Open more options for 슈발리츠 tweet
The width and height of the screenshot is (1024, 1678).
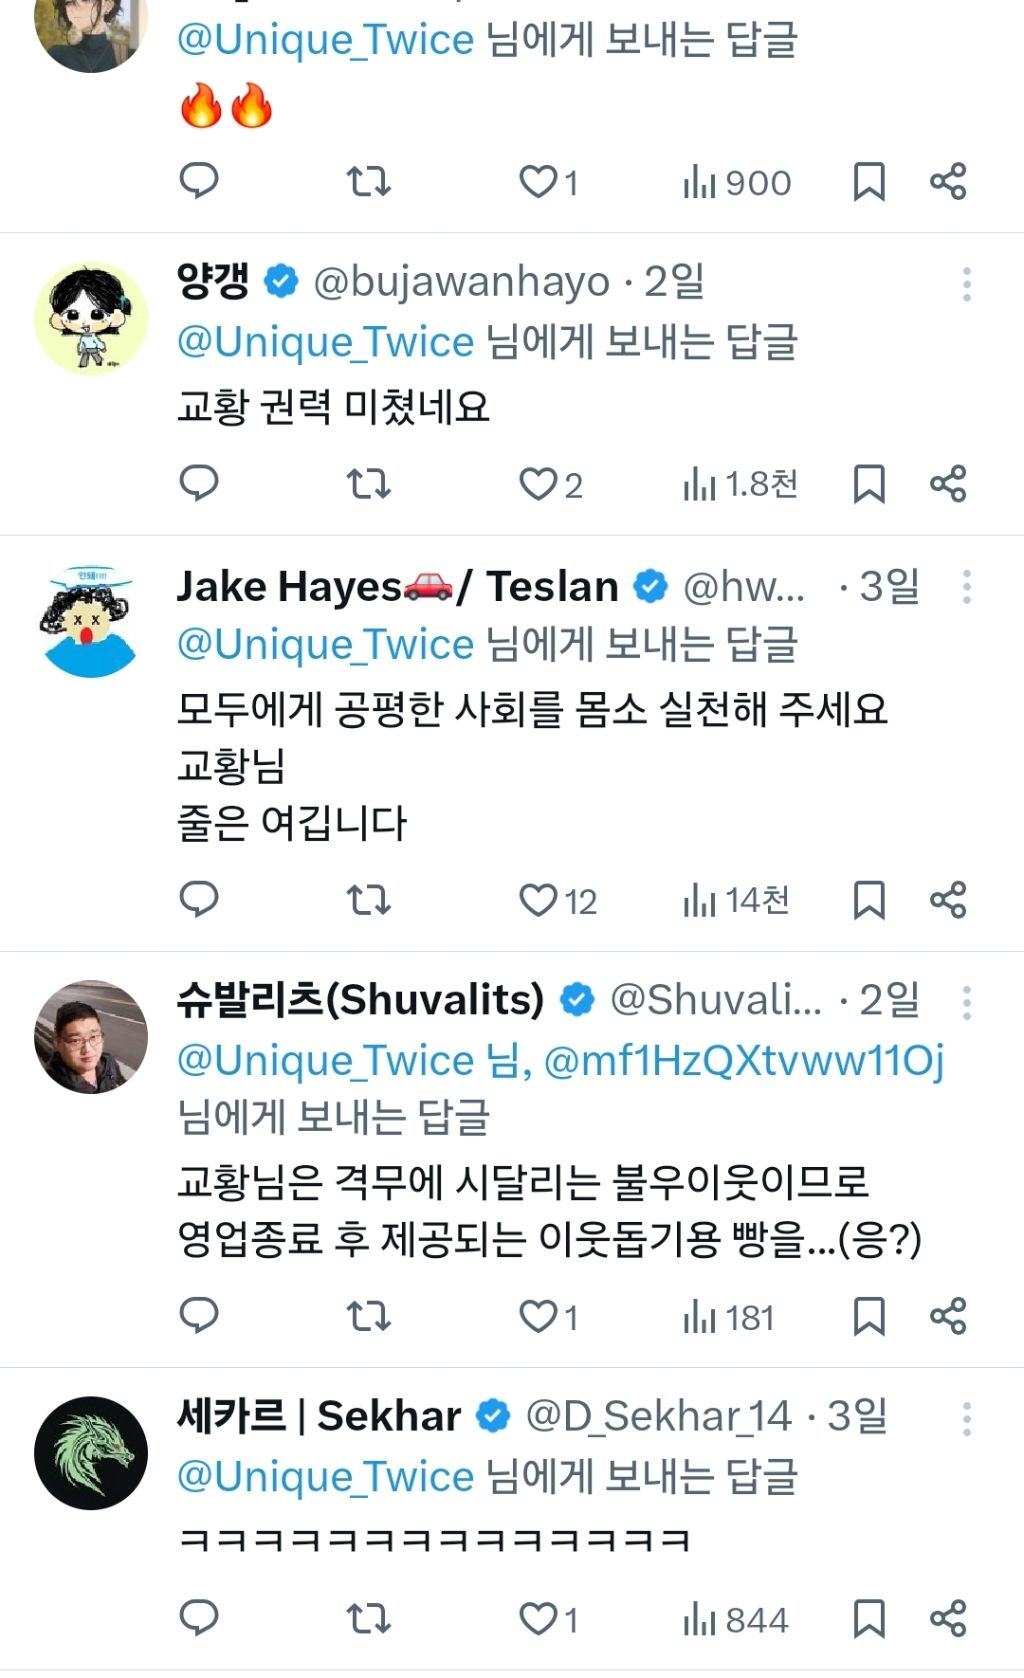pos(966,1002)
